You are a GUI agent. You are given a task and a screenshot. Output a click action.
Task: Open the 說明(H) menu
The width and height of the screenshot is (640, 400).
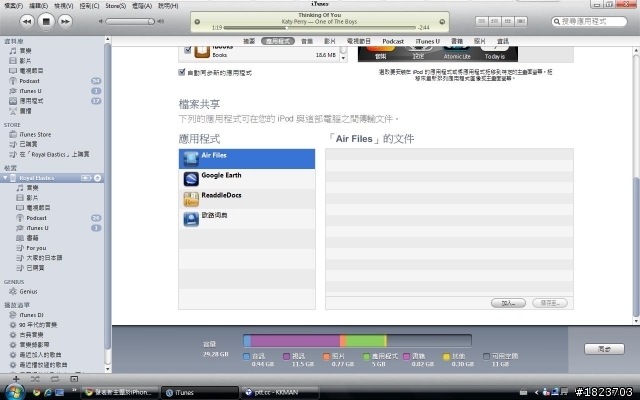click(168, 6)
